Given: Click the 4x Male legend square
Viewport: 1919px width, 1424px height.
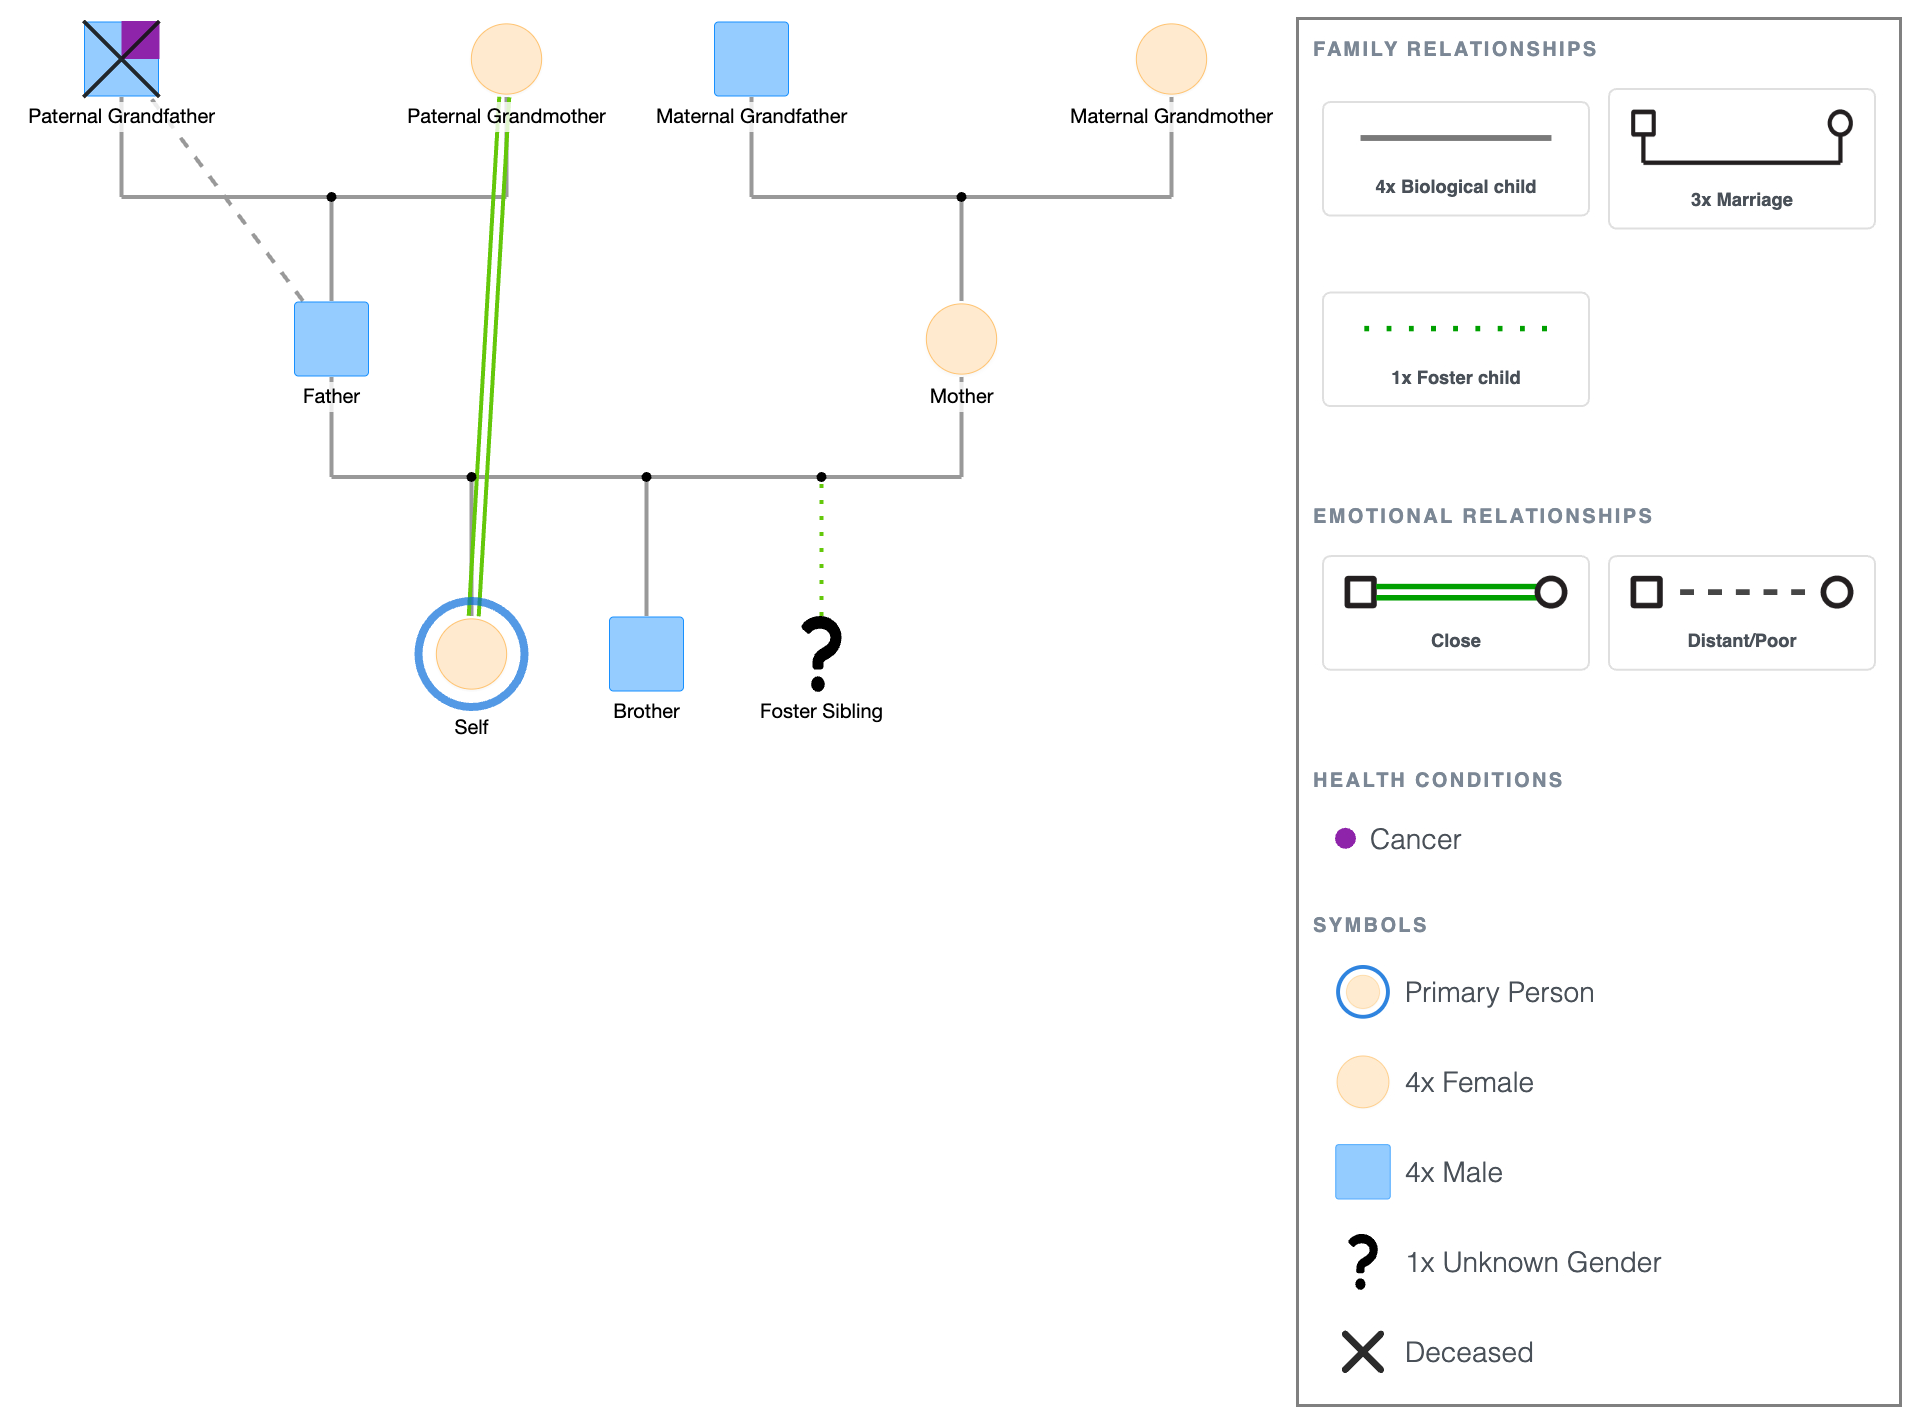Looking at the screenshot, I should click(1362, 1172).
